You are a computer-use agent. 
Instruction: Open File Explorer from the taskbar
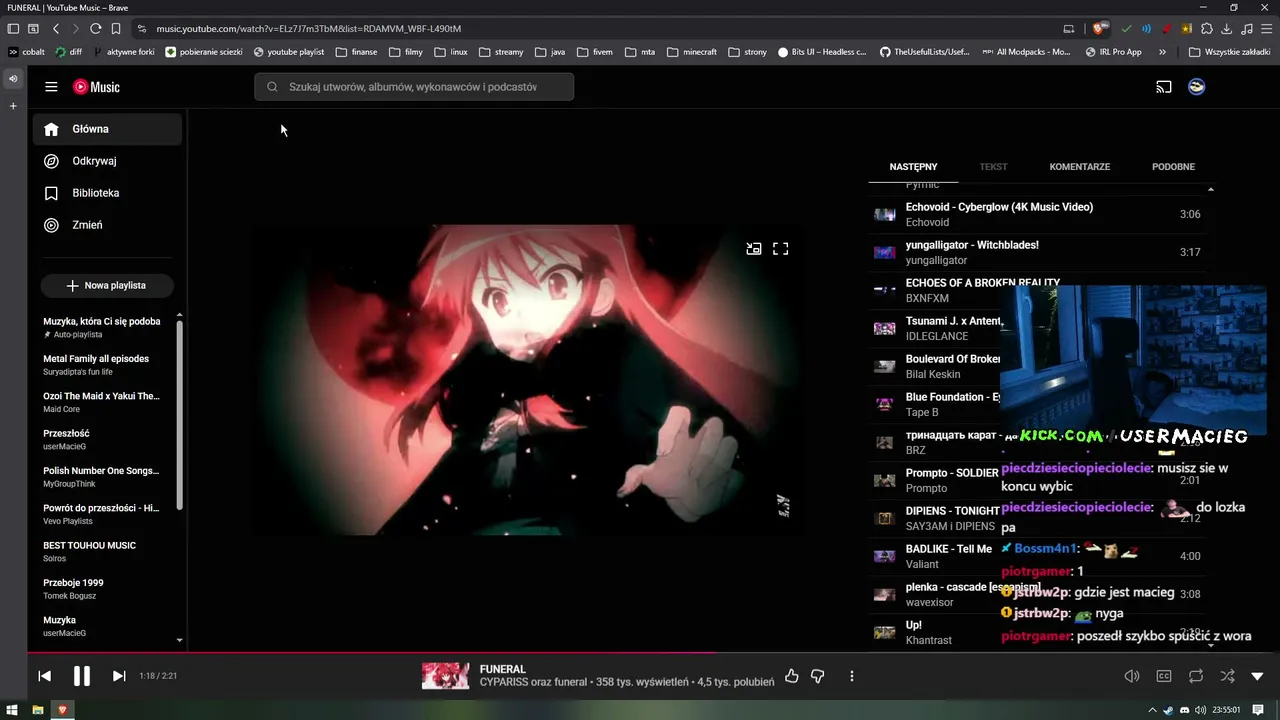pyautogui.click(x=38, y=710)
